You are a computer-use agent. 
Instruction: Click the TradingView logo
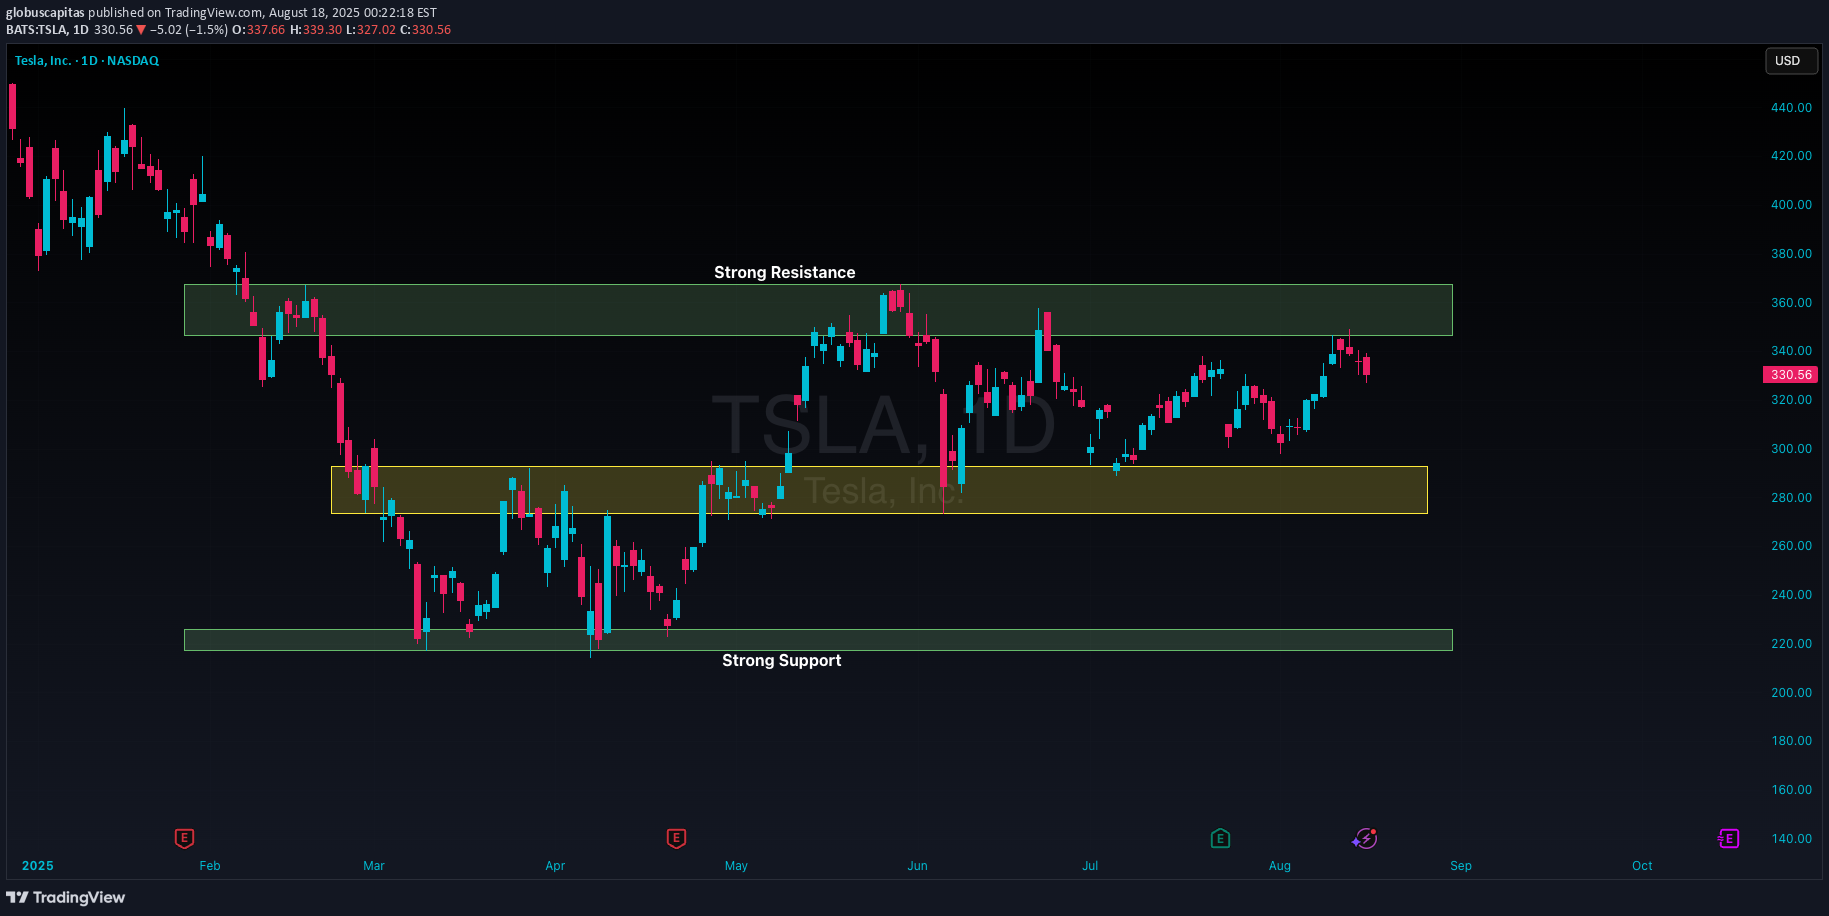[66, 897]
